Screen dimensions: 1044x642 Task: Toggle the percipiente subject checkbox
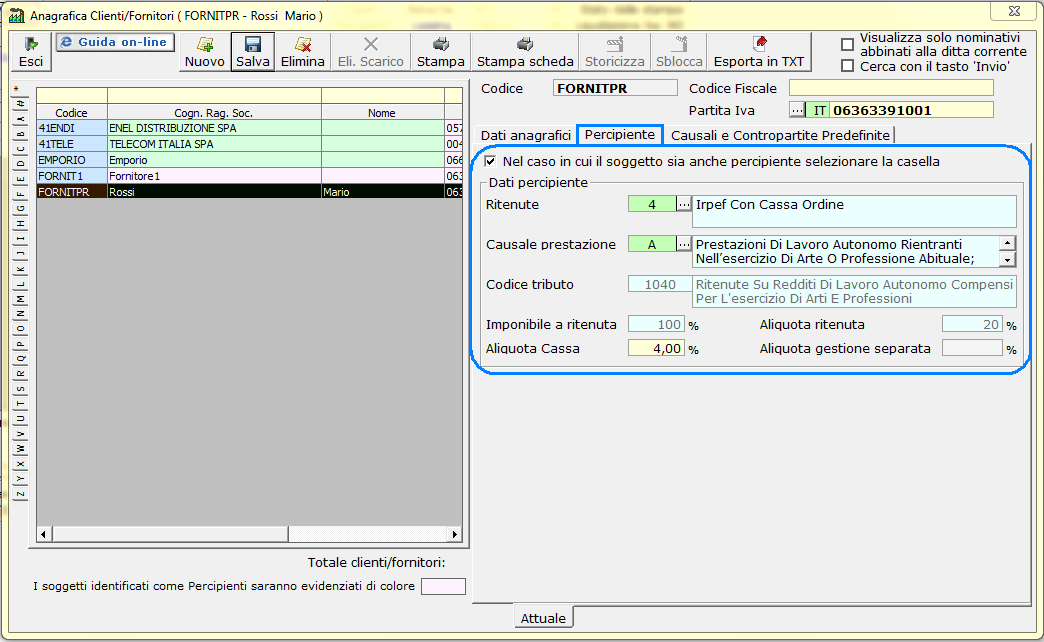point(490,161)
